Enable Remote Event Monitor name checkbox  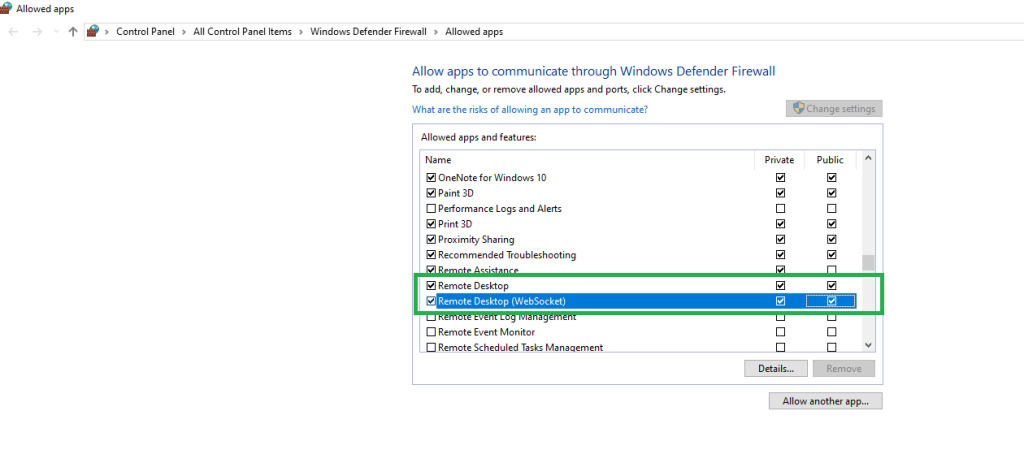pos(431,332)
